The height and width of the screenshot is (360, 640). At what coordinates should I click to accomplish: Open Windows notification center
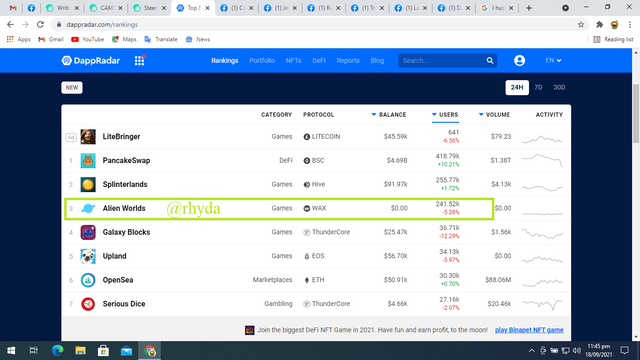(x=624, y=351)
